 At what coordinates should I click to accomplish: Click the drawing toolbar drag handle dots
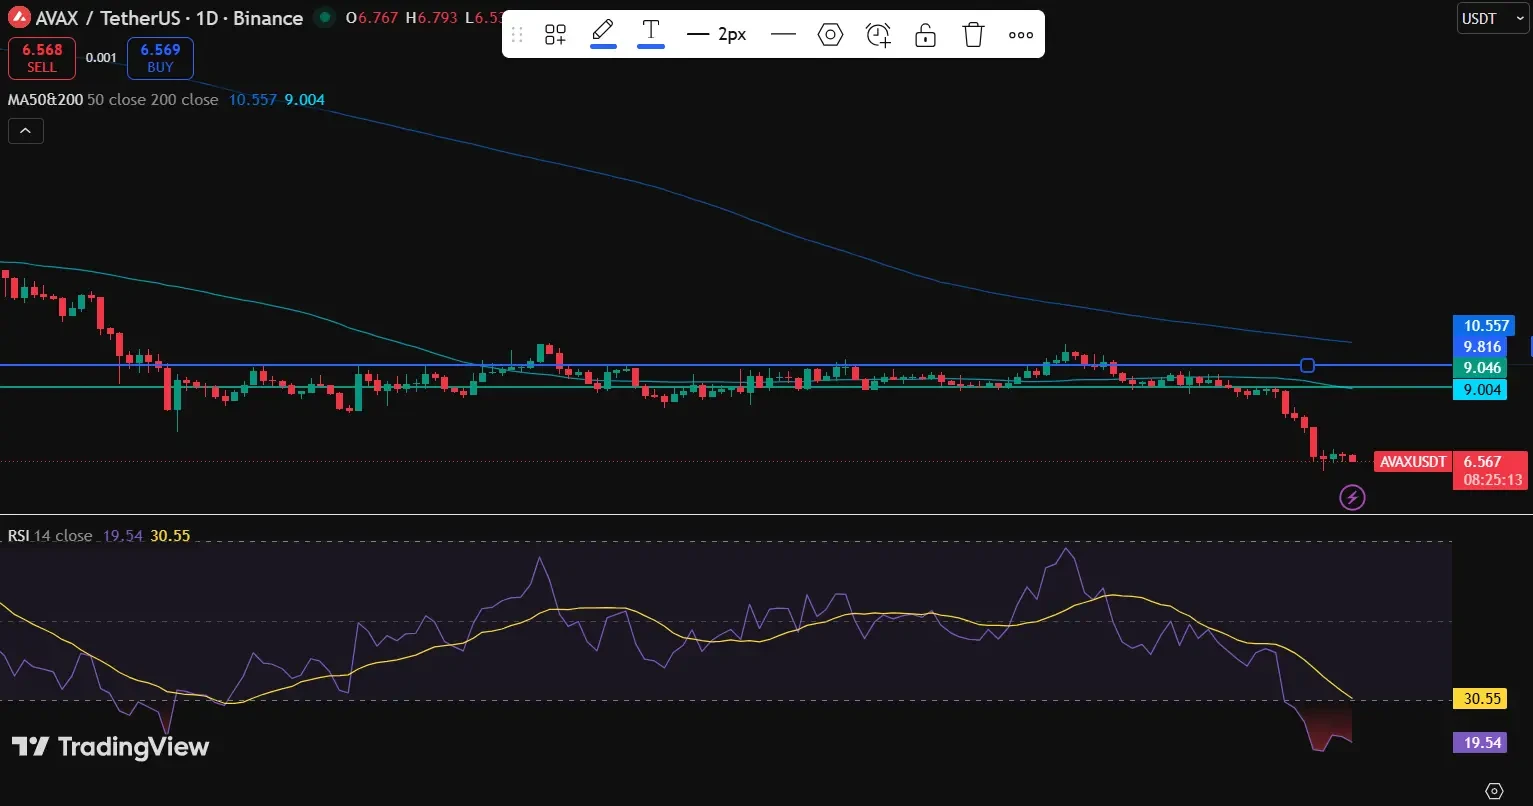pyautogui.click(x=517, y=35)
